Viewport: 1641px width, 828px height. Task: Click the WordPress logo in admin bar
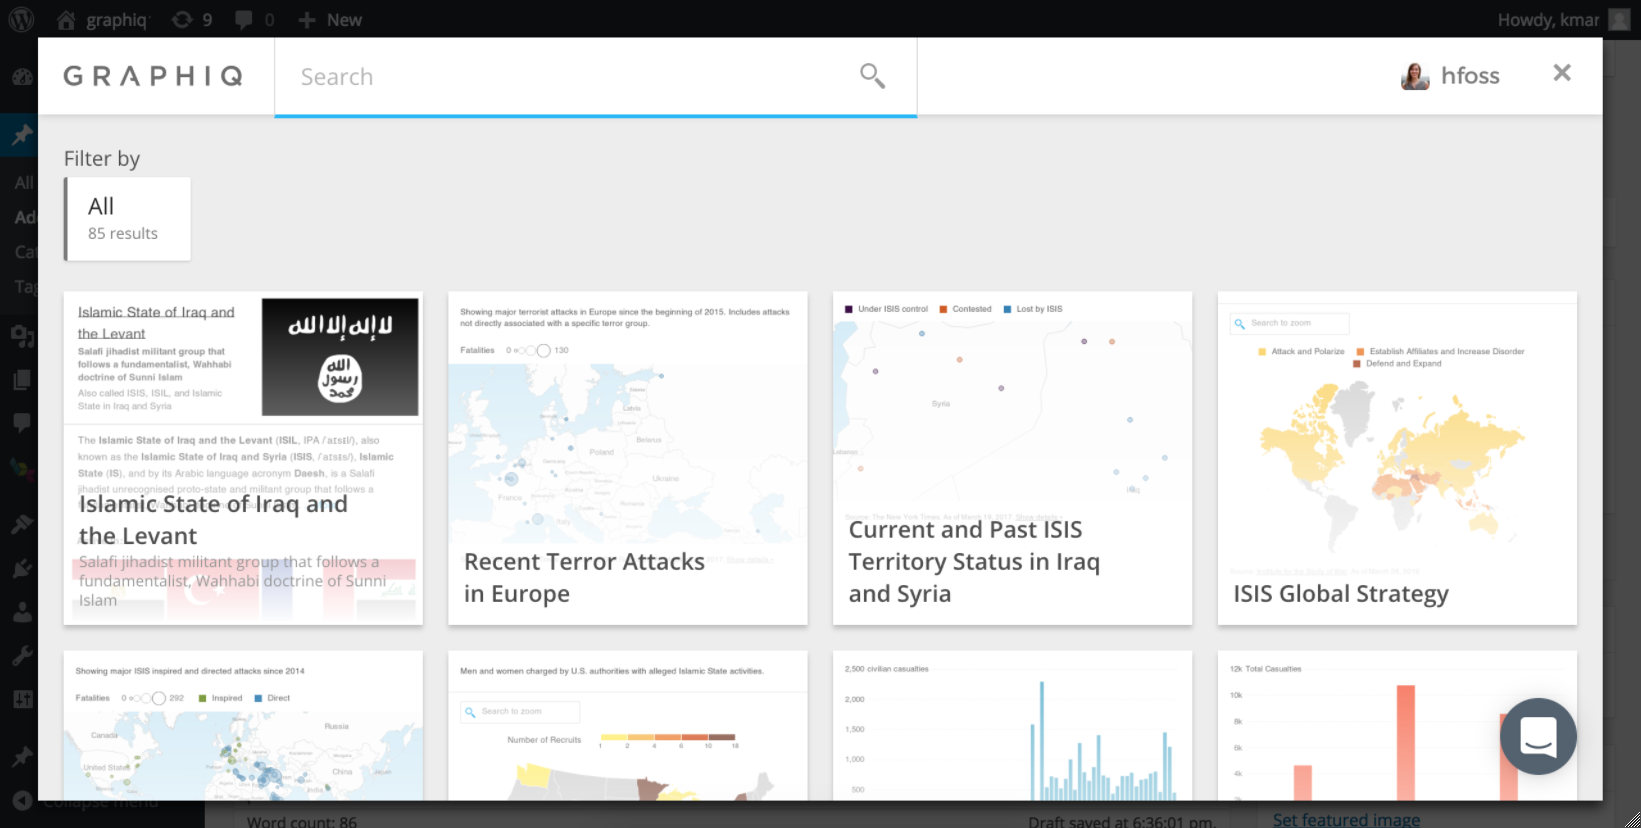(x=21, y=19)
